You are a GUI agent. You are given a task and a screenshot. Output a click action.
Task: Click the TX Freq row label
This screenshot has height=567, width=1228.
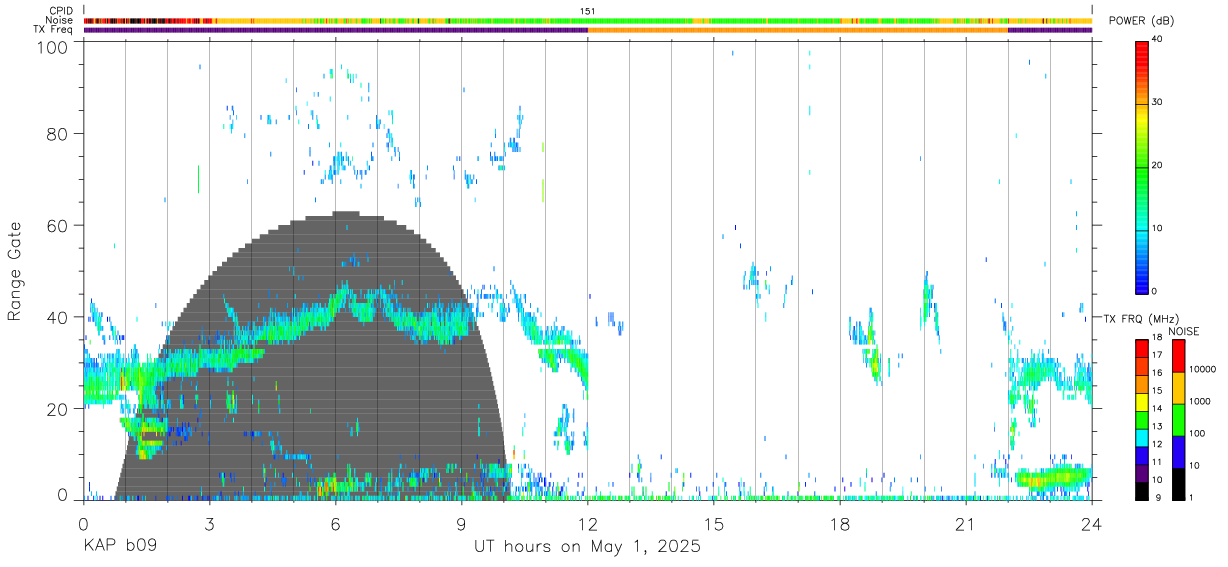point(53,30)
